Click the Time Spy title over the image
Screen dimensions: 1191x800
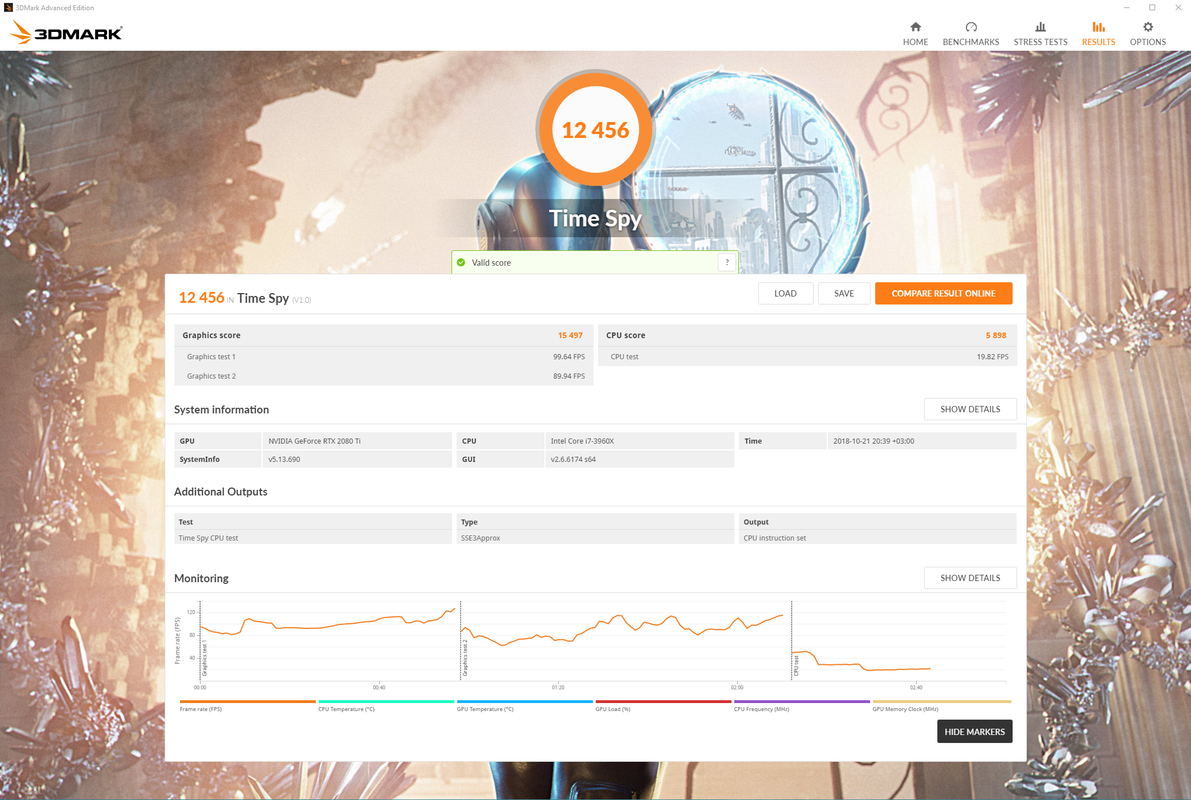tap(595, 219)
